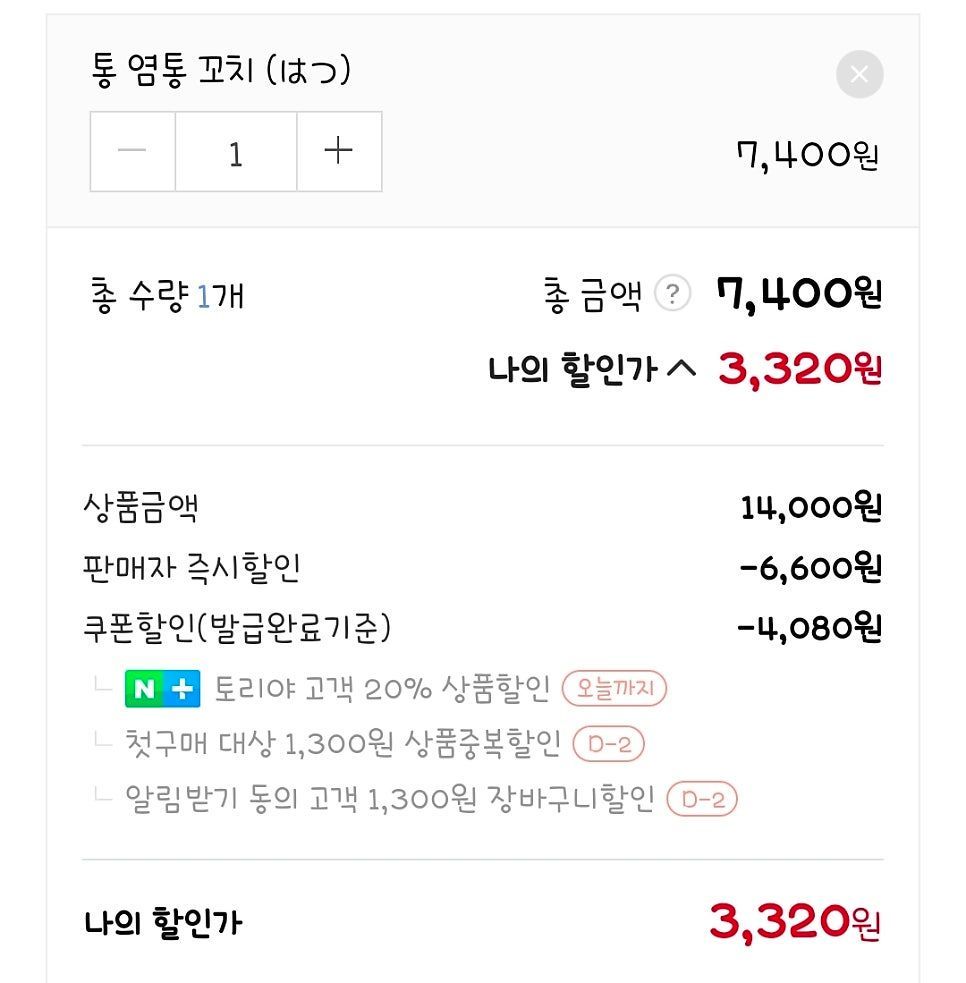
Task: Select 토리야 고객 20% 상품할인 coupon
Action: coord(382,689)
